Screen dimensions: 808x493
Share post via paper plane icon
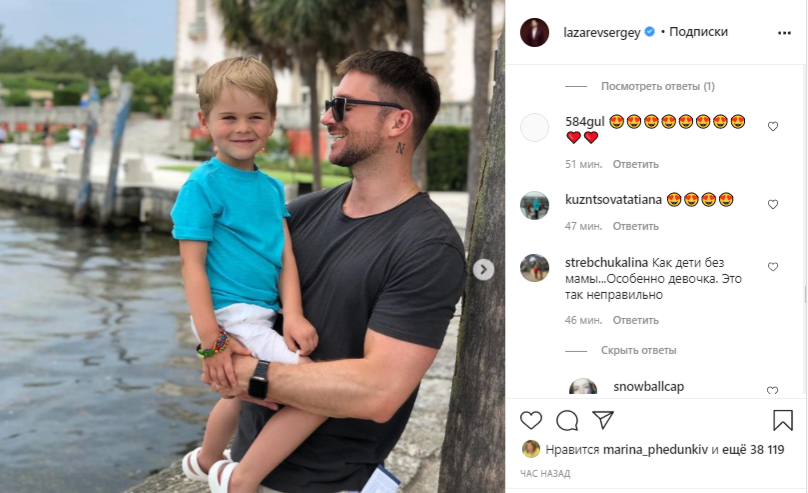(603, 420)
